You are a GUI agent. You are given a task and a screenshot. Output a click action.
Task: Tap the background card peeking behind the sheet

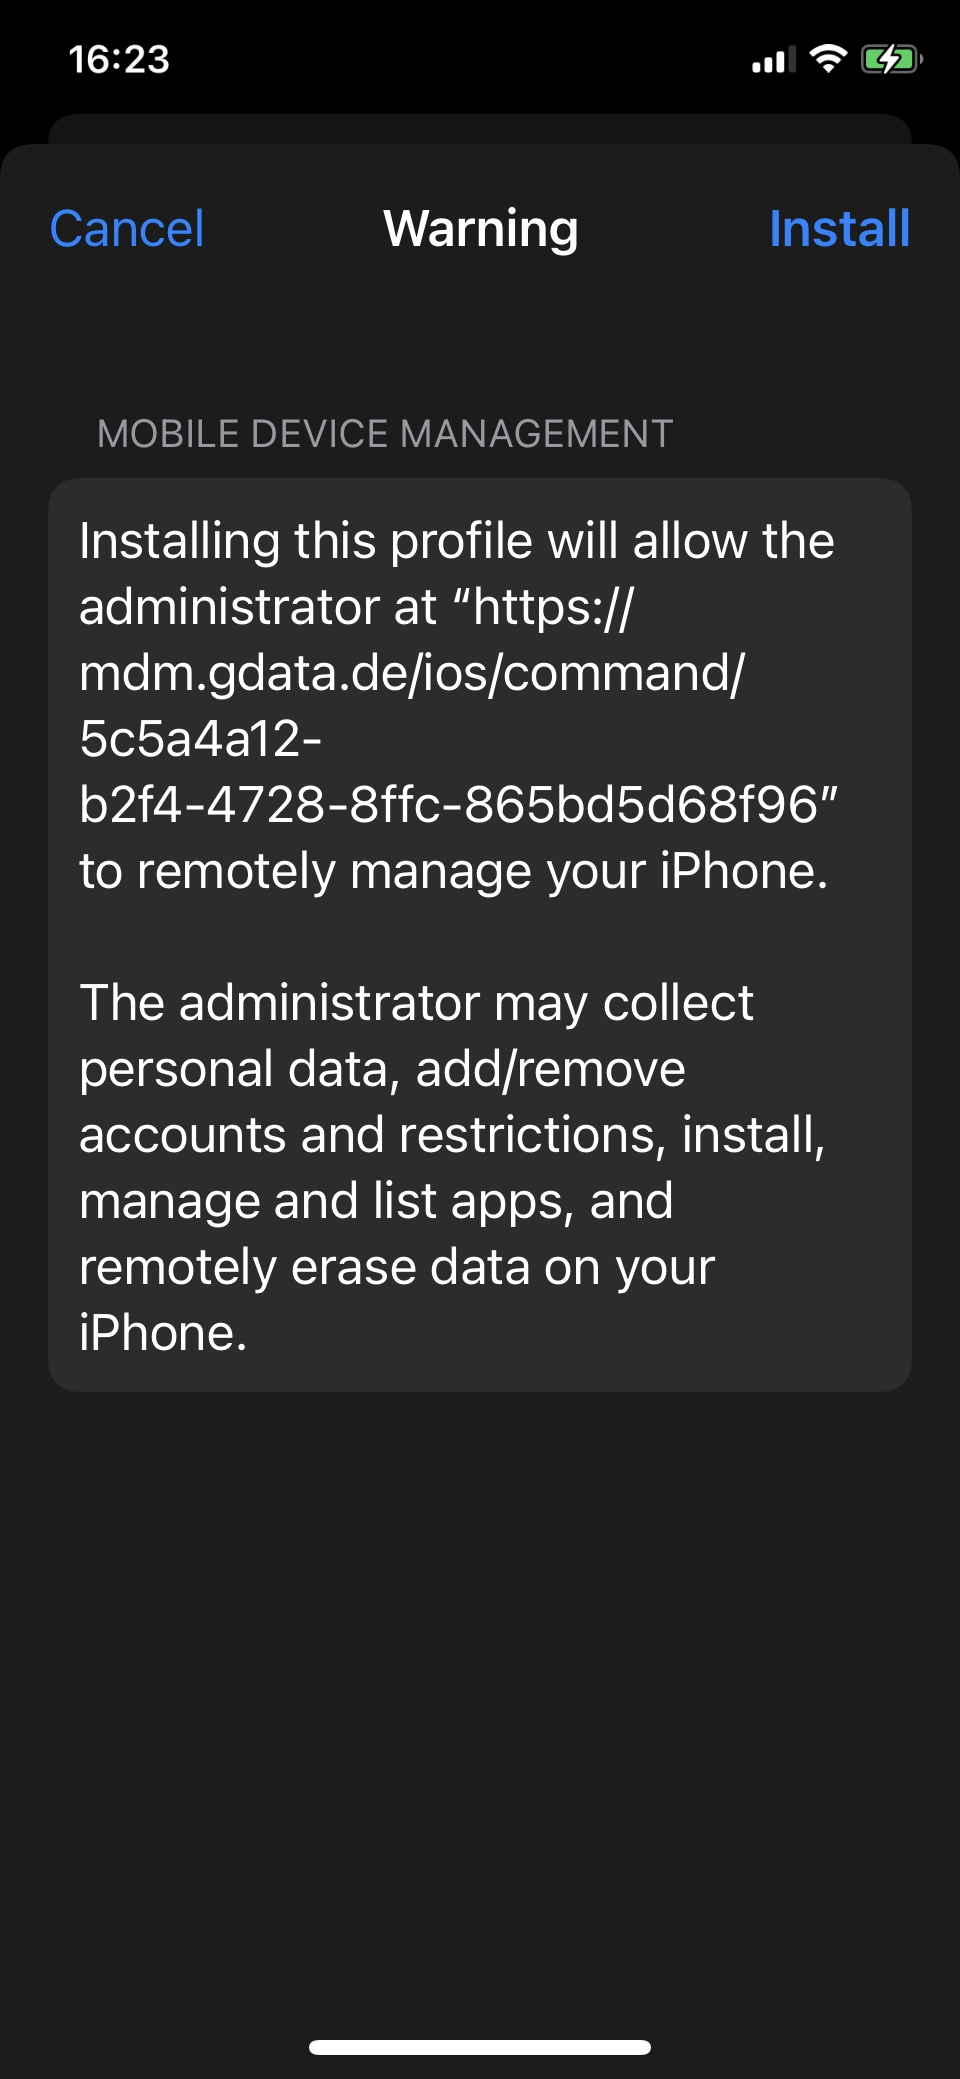[x=480, y=128]
